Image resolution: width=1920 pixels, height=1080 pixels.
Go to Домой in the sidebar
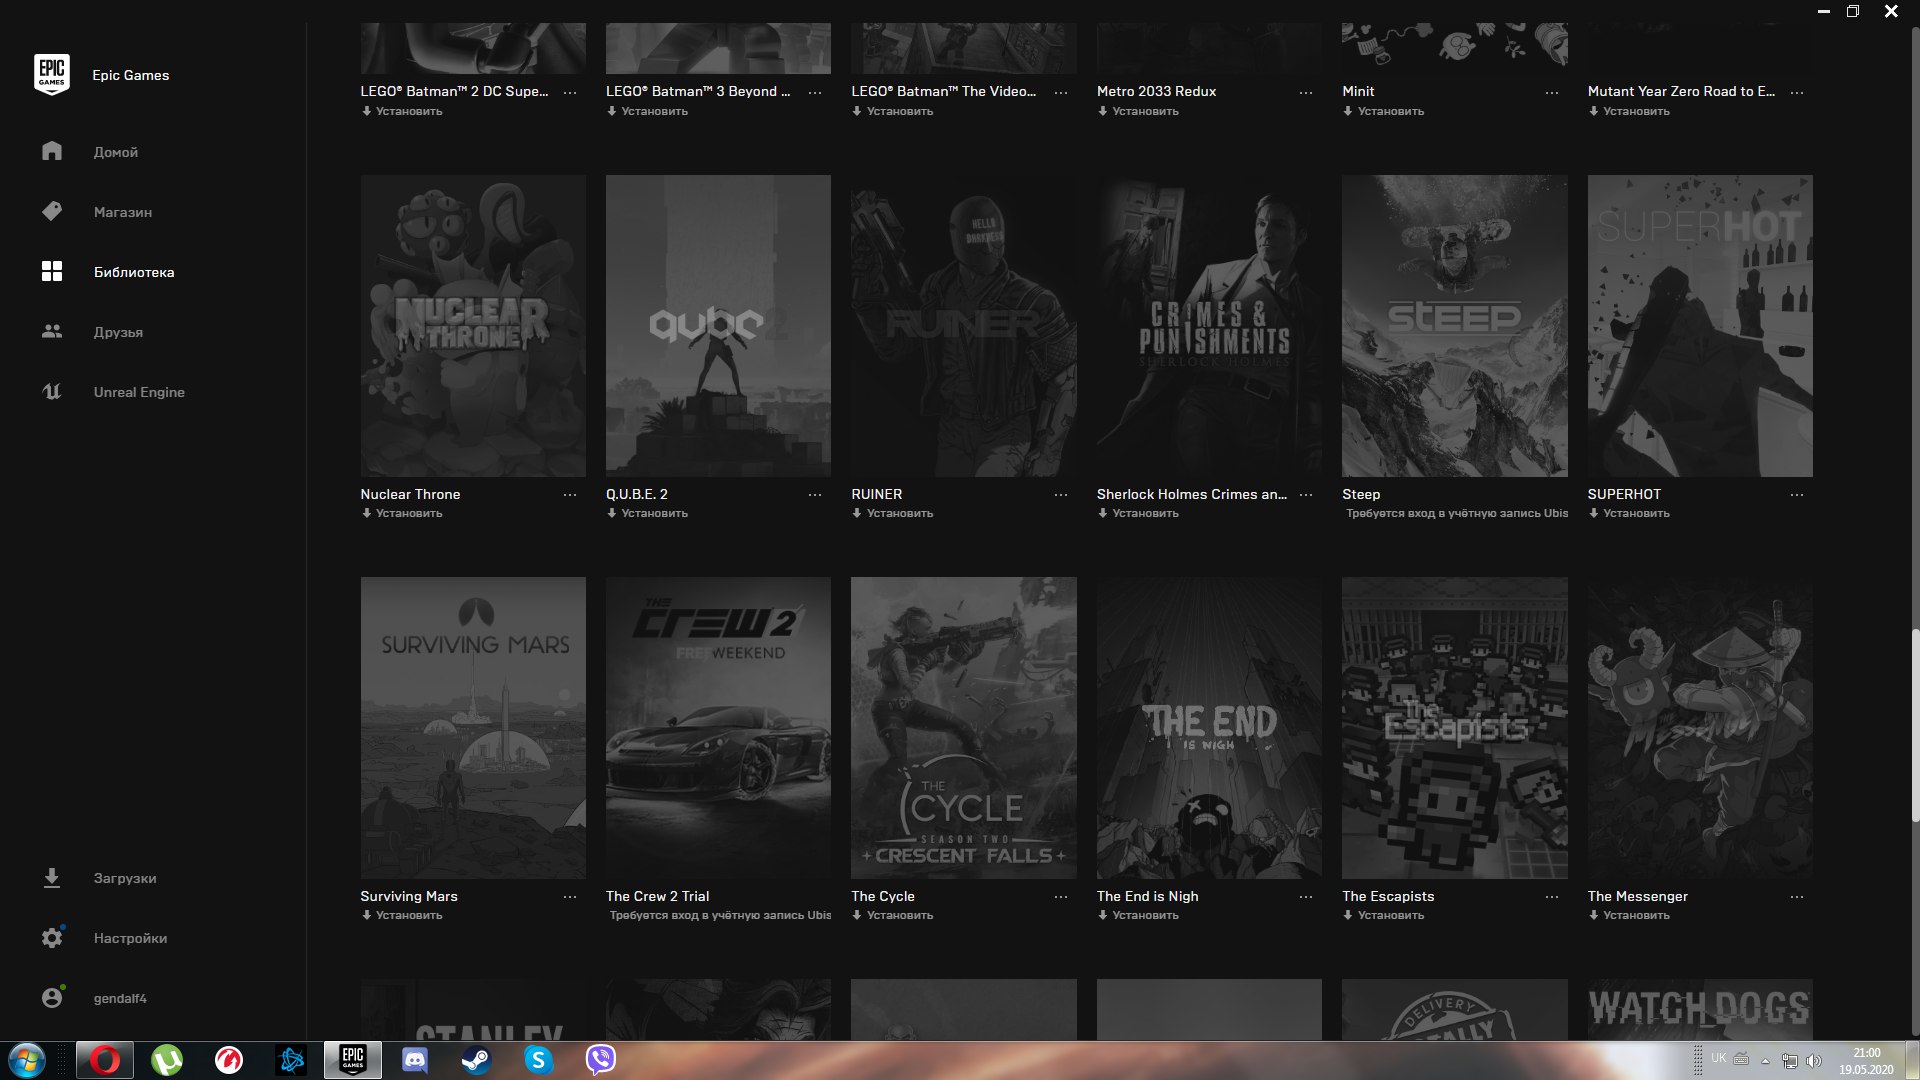[x=116, y=152]
